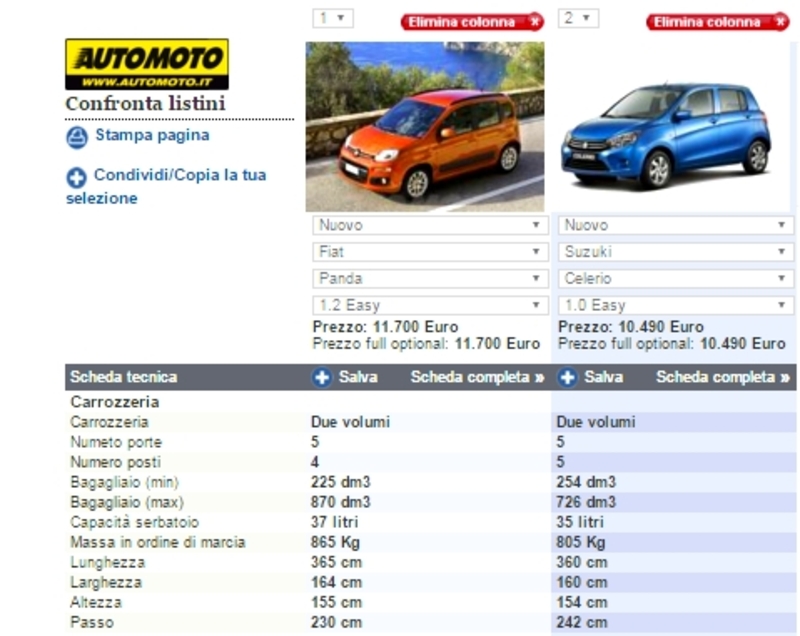
Task: Click the Lunghezza row label
Action: pyautogui.click(x=108, y=563)
